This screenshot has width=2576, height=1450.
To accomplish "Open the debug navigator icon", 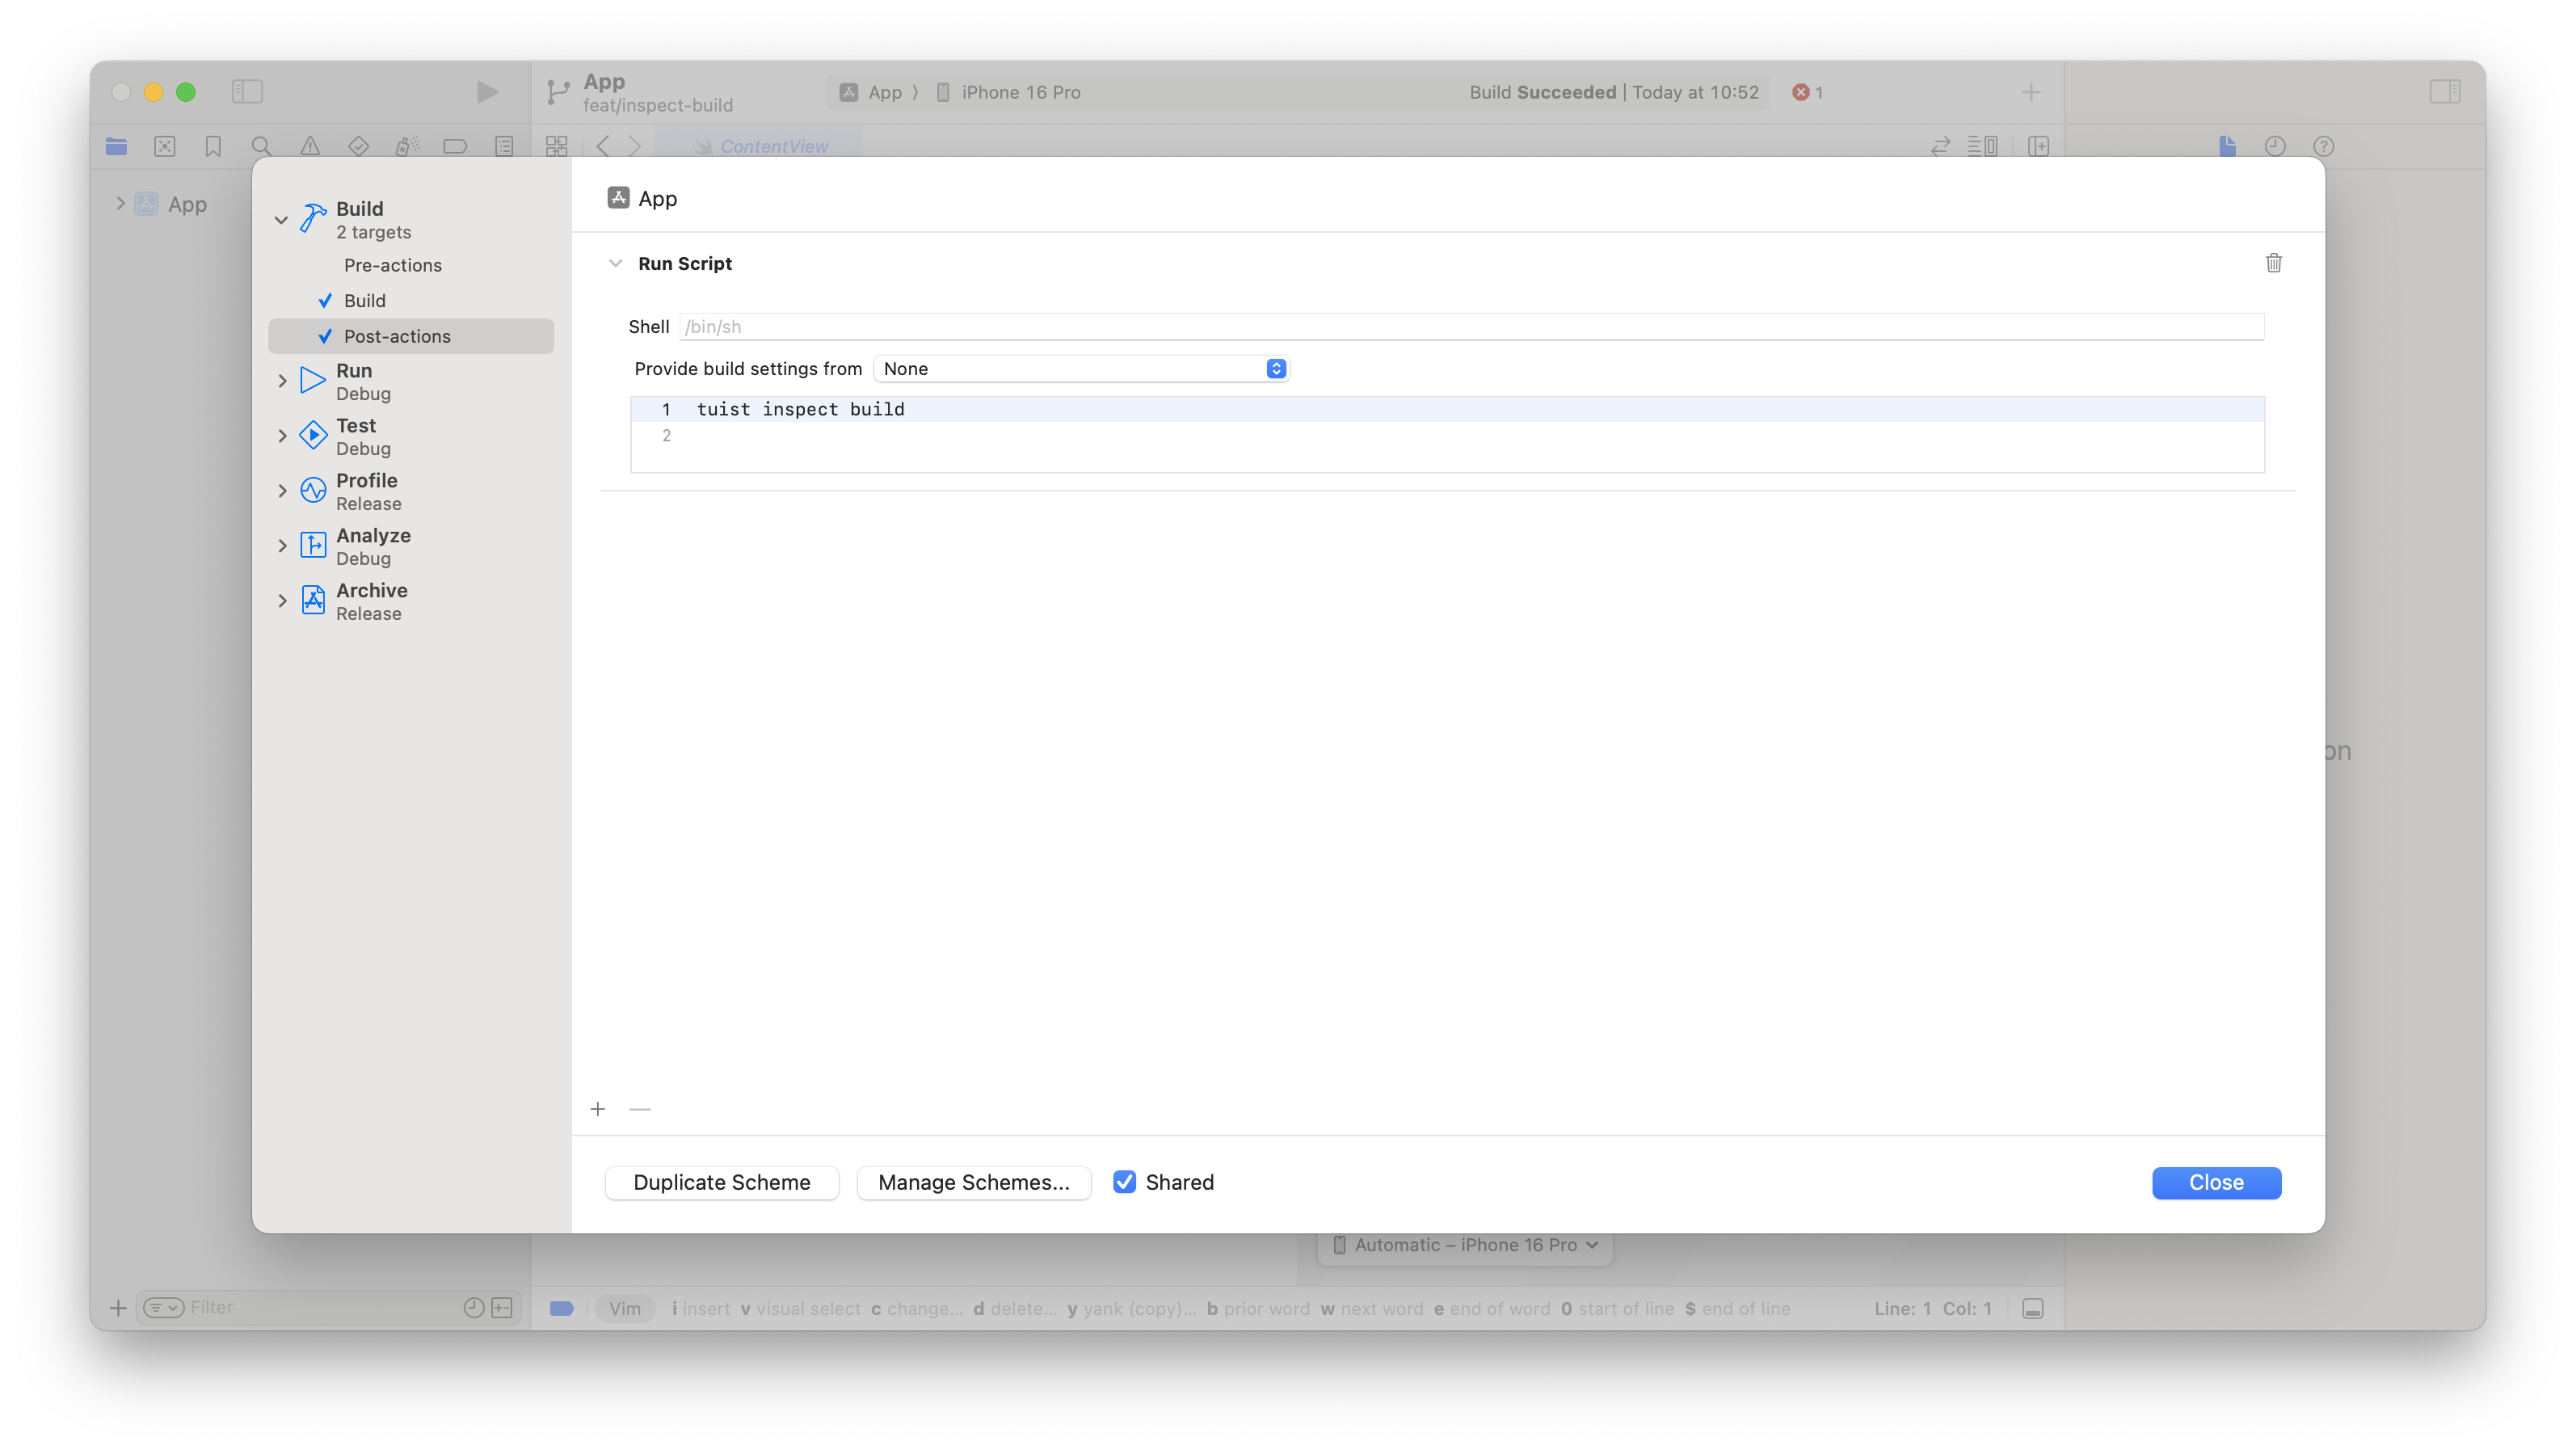I will coord(407,146).
